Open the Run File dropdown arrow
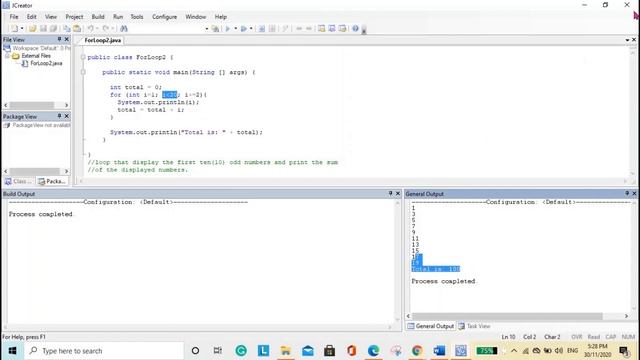 (x=251, y=29)
